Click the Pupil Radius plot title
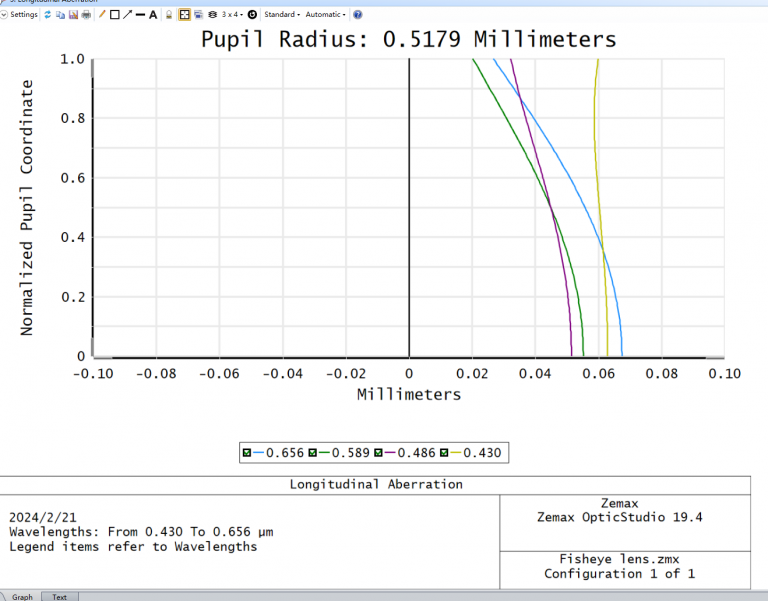Image resolution: width=768 pixels, height=601 pixels. tap(408, 39)
